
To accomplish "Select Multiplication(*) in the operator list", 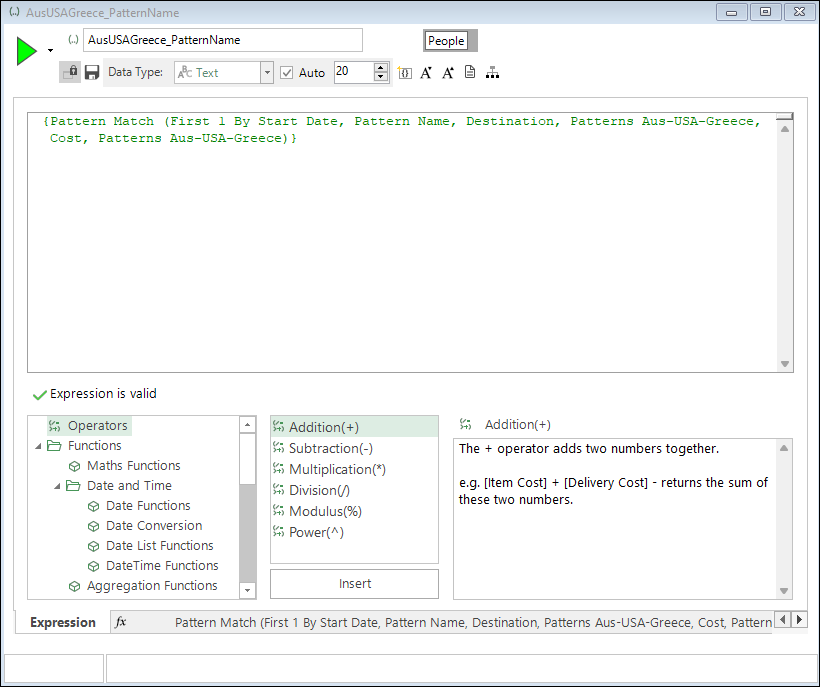I will point(355,469).
